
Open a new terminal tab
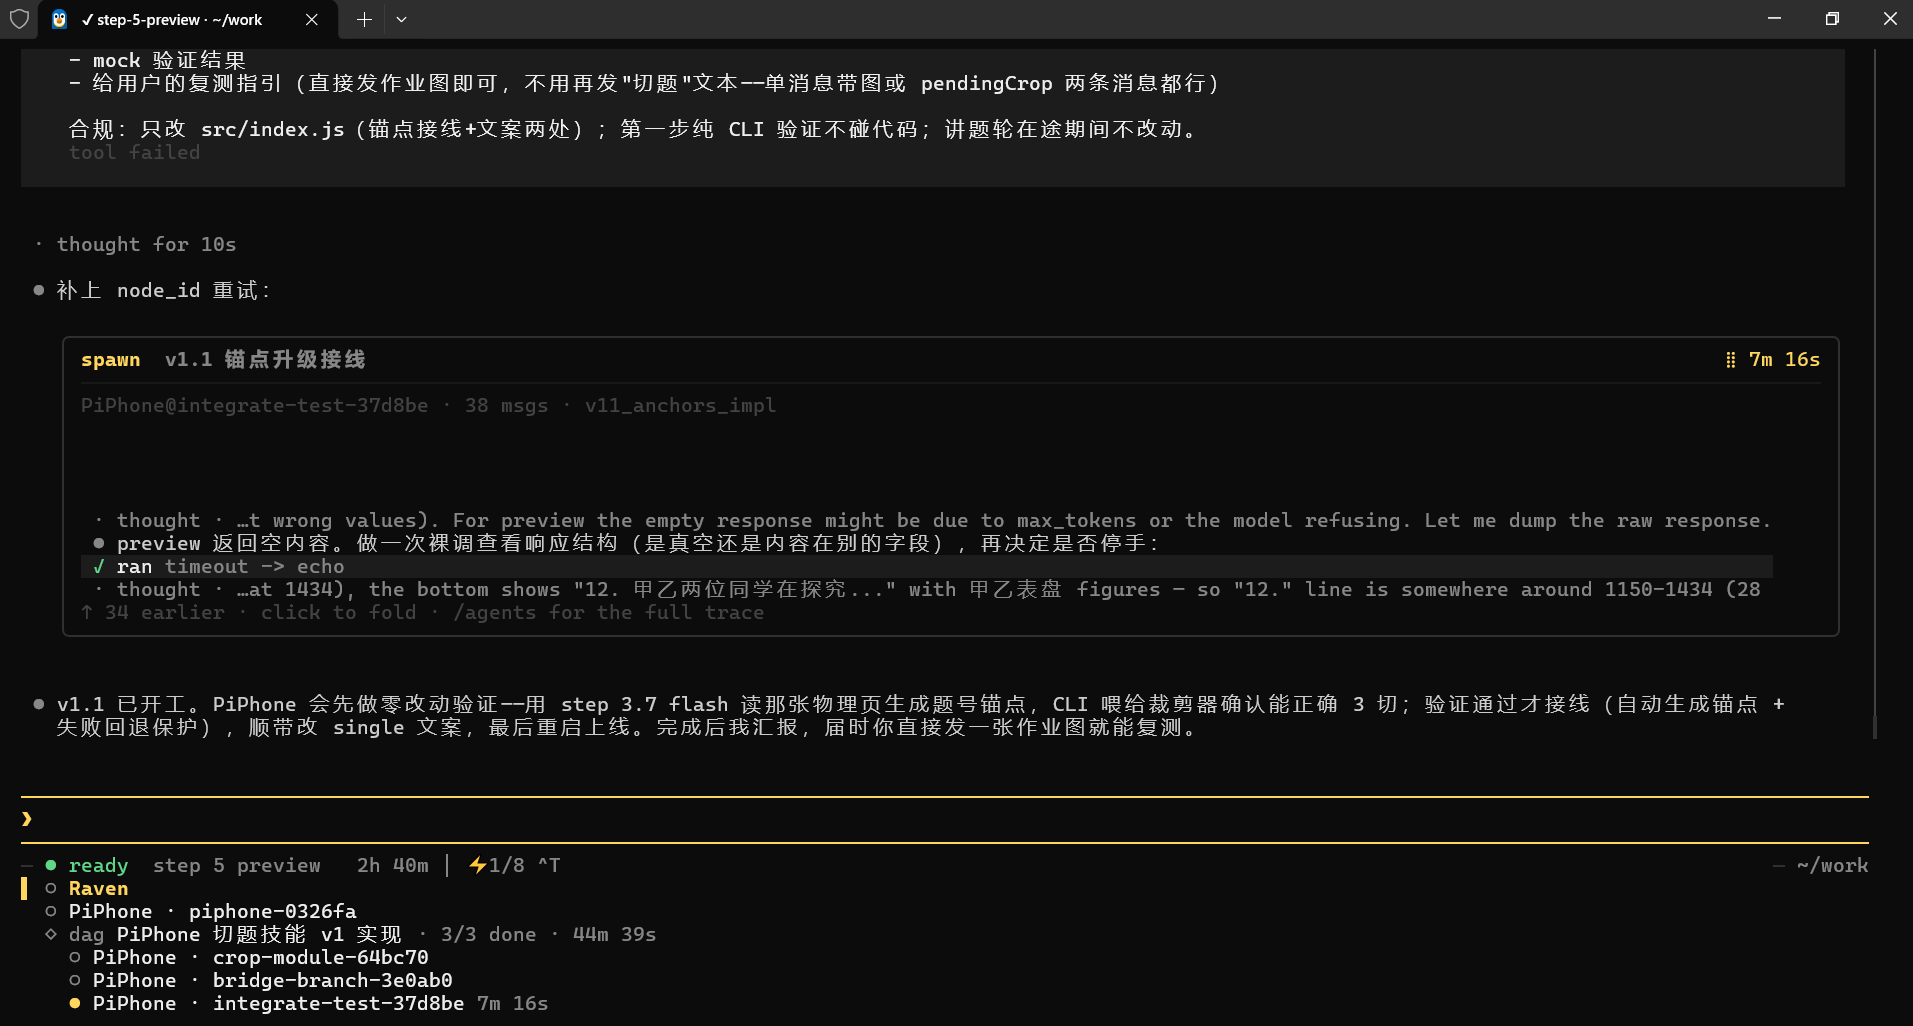(364, 19)
